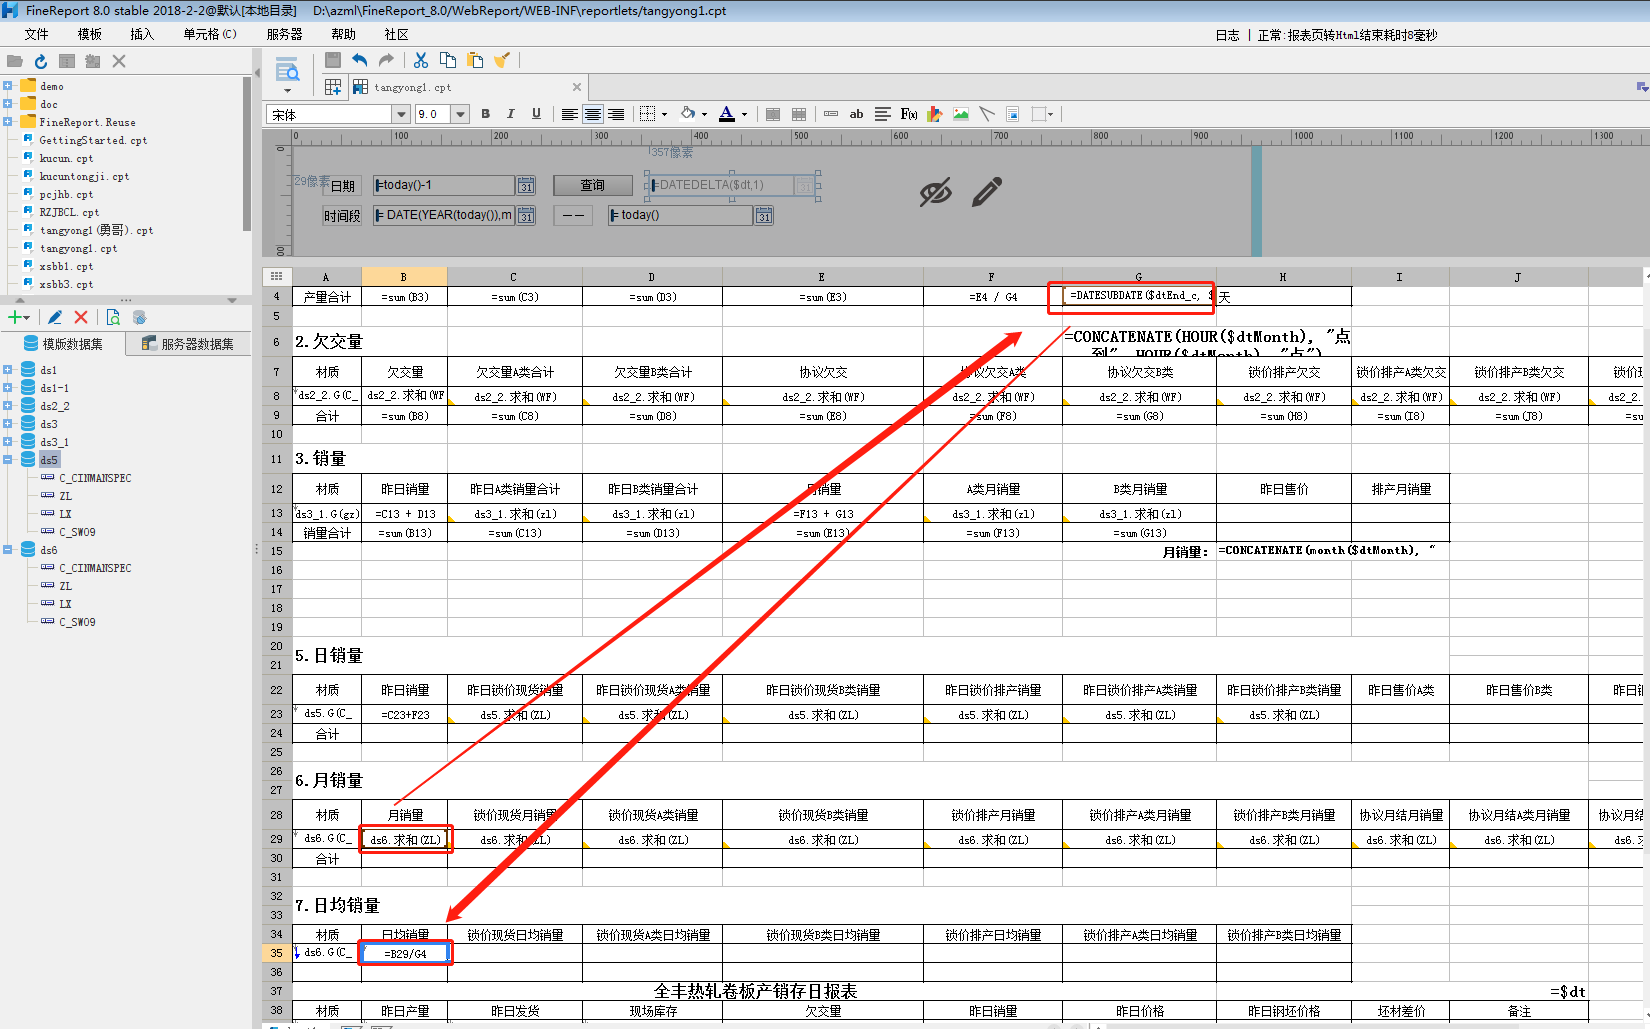The image size is (1650, 1029).
Task: Close the tangyong1.cpt tab
Action: click(x=576, y=87)
